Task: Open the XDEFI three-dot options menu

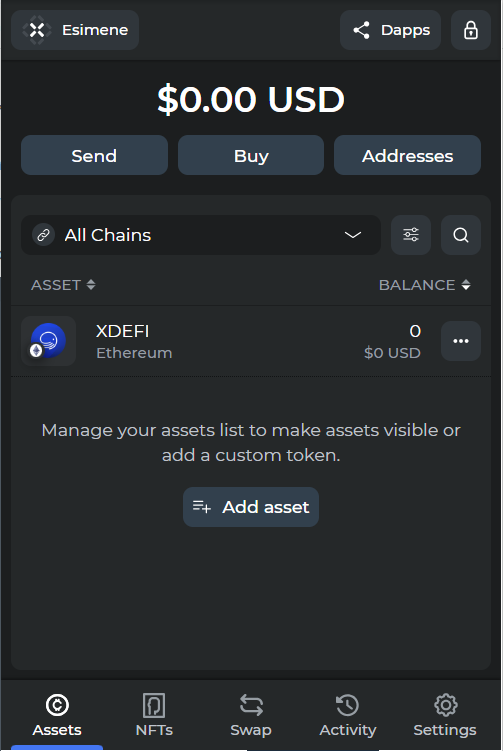Action: (460, 341)
